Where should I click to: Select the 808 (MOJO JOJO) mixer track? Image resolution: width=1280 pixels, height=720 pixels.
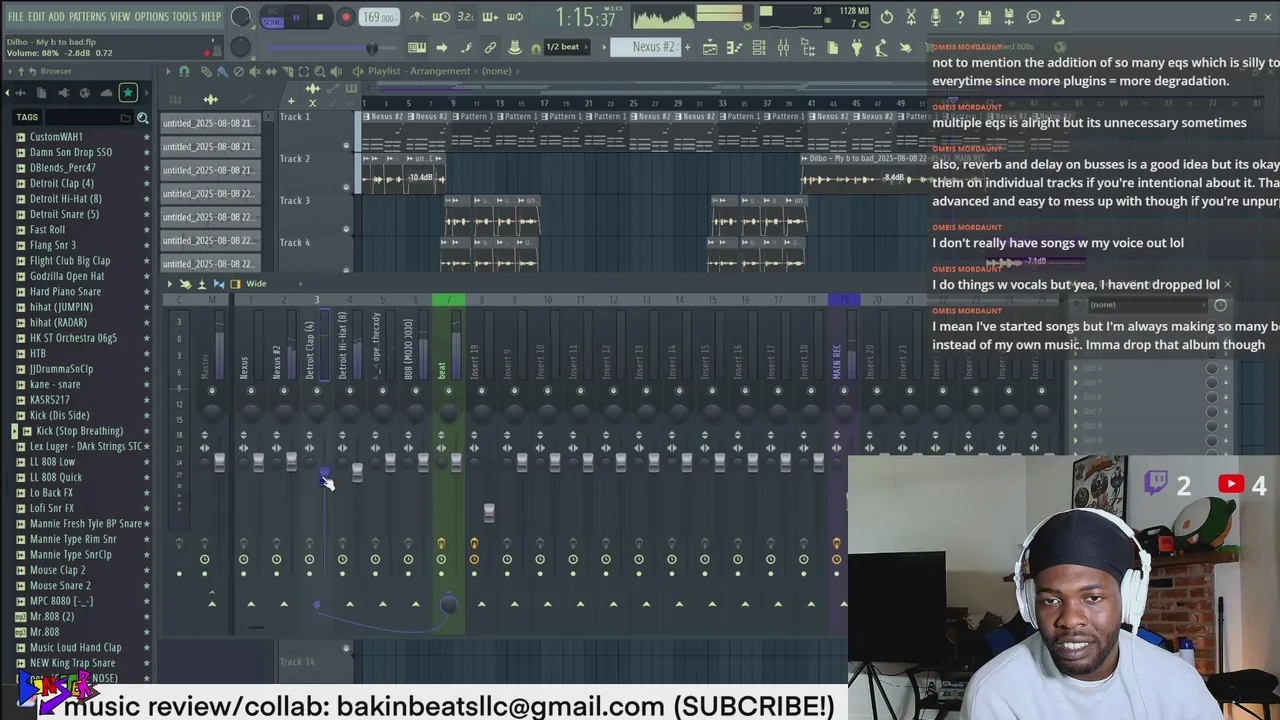(x=408, y=348)
